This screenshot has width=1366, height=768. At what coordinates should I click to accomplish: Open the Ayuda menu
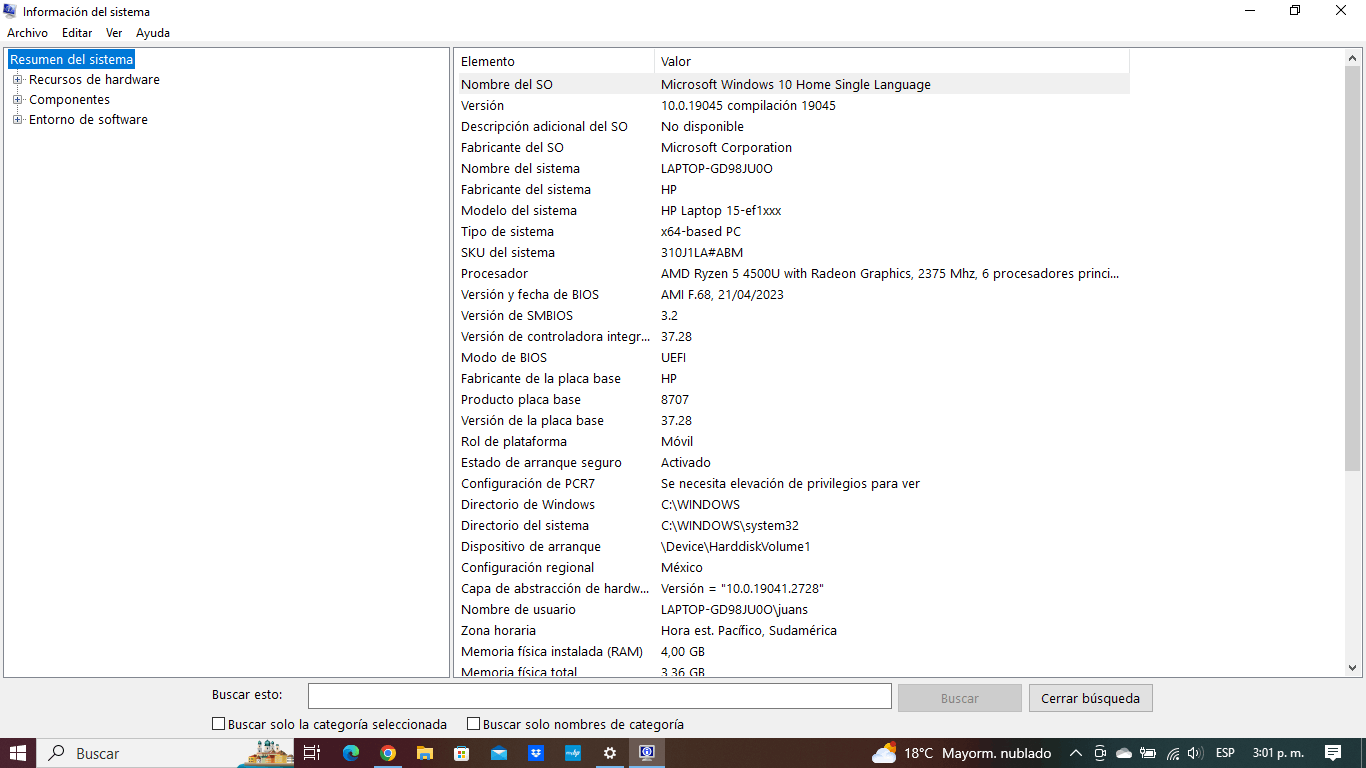(x=153, y=33)
